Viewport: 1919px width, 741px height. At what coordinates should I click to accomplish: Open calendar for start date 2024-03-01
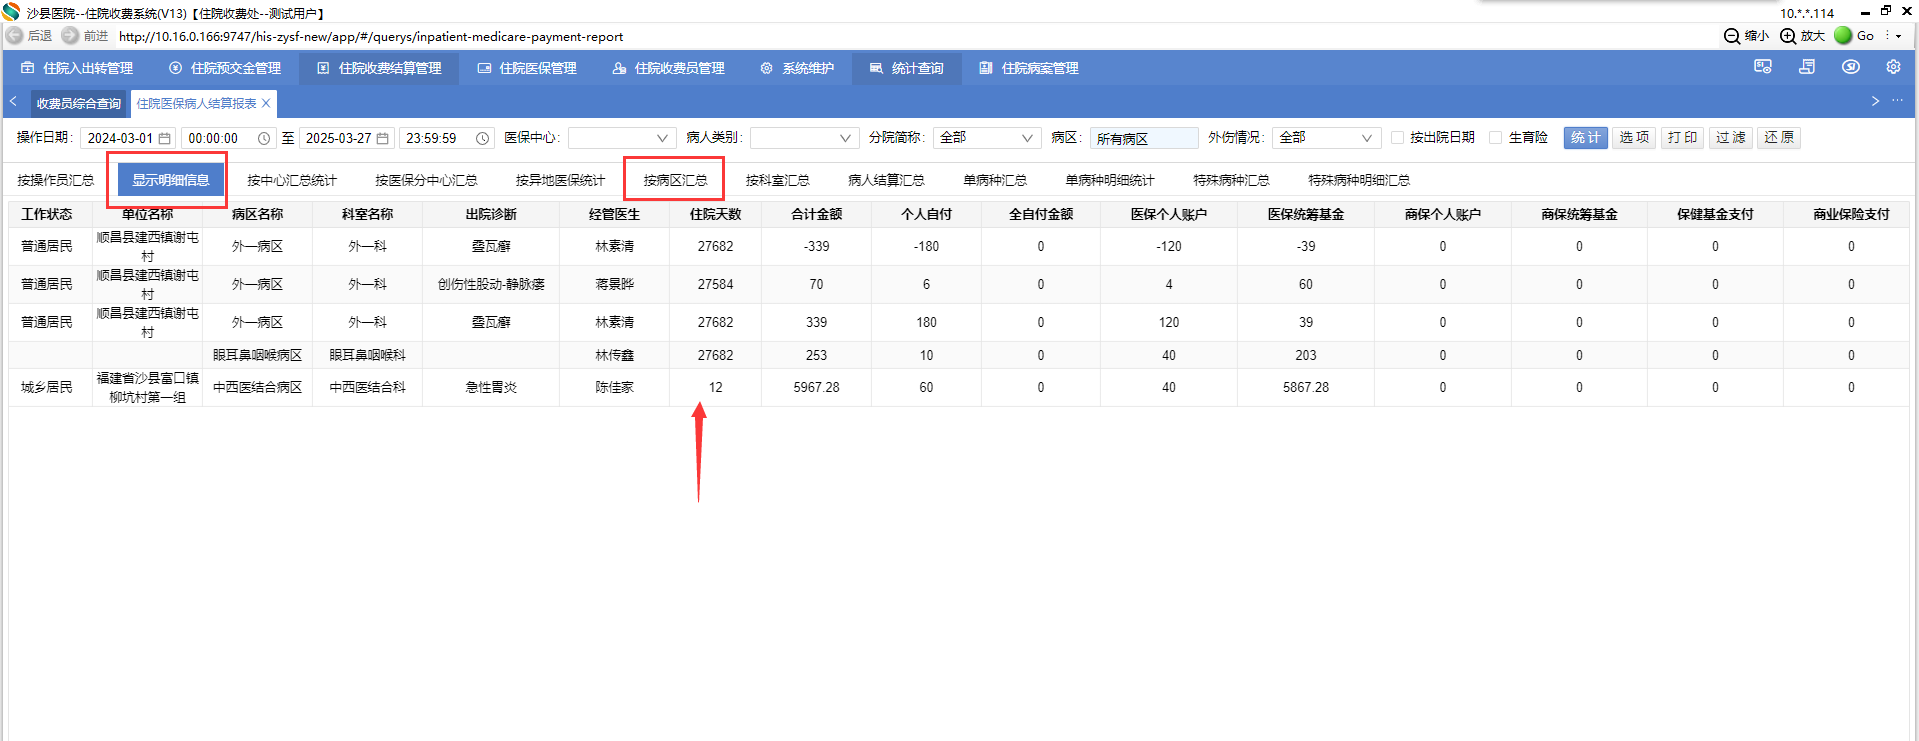[165, 138]
